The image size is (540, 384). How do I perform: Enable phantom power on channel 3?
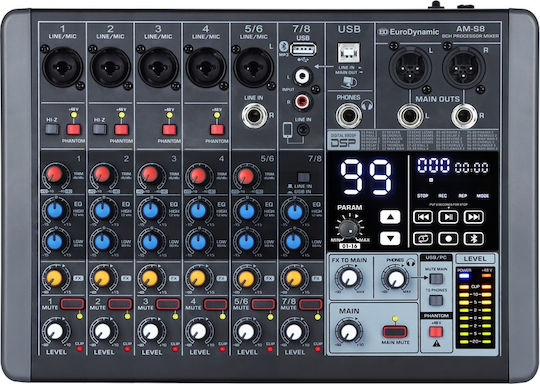pyautogui.click(x=169, y=129)
